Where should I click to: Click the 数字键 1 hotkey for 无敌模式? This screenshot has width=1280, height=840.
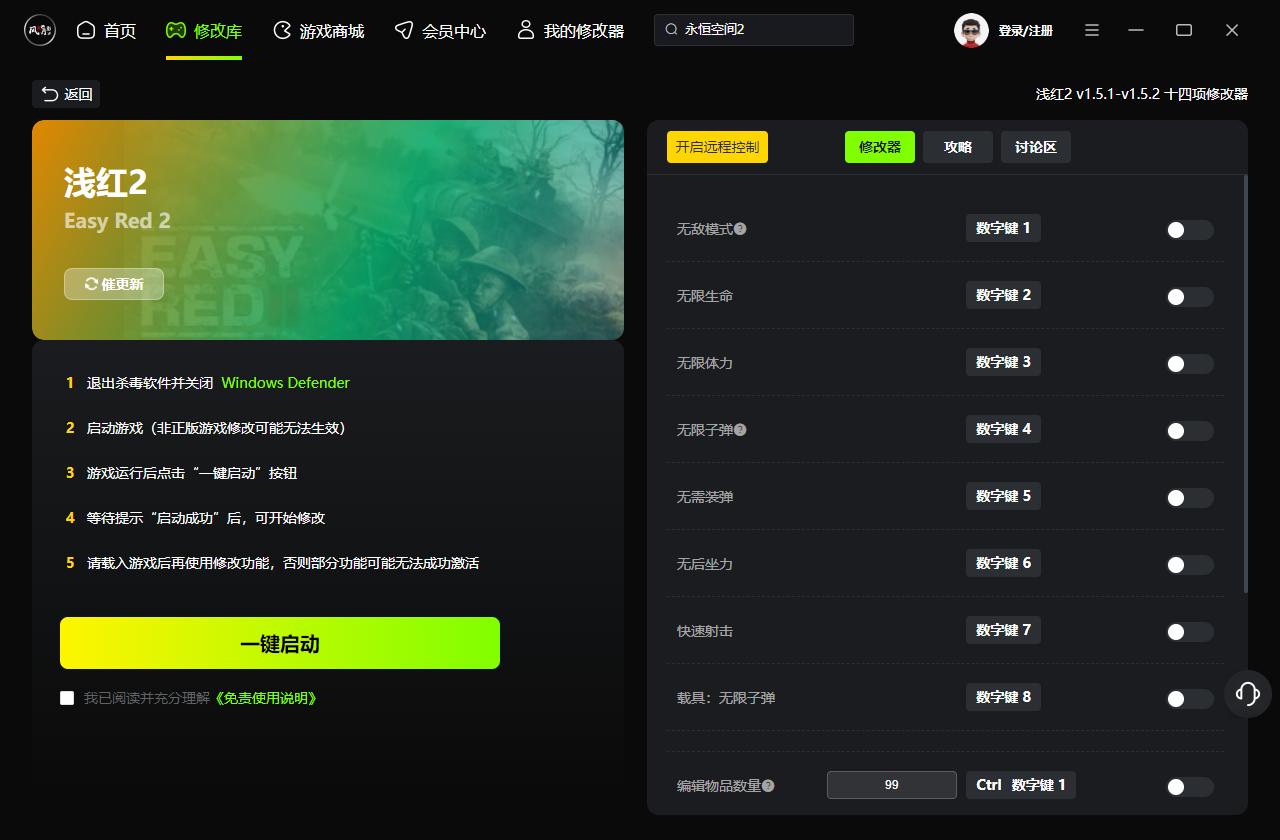(1003, 228)
